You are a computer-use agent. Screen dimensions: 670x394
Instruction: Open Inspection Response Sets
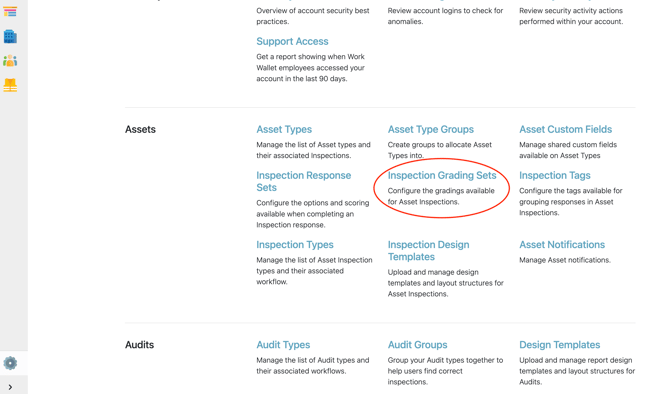pos(303,181)
